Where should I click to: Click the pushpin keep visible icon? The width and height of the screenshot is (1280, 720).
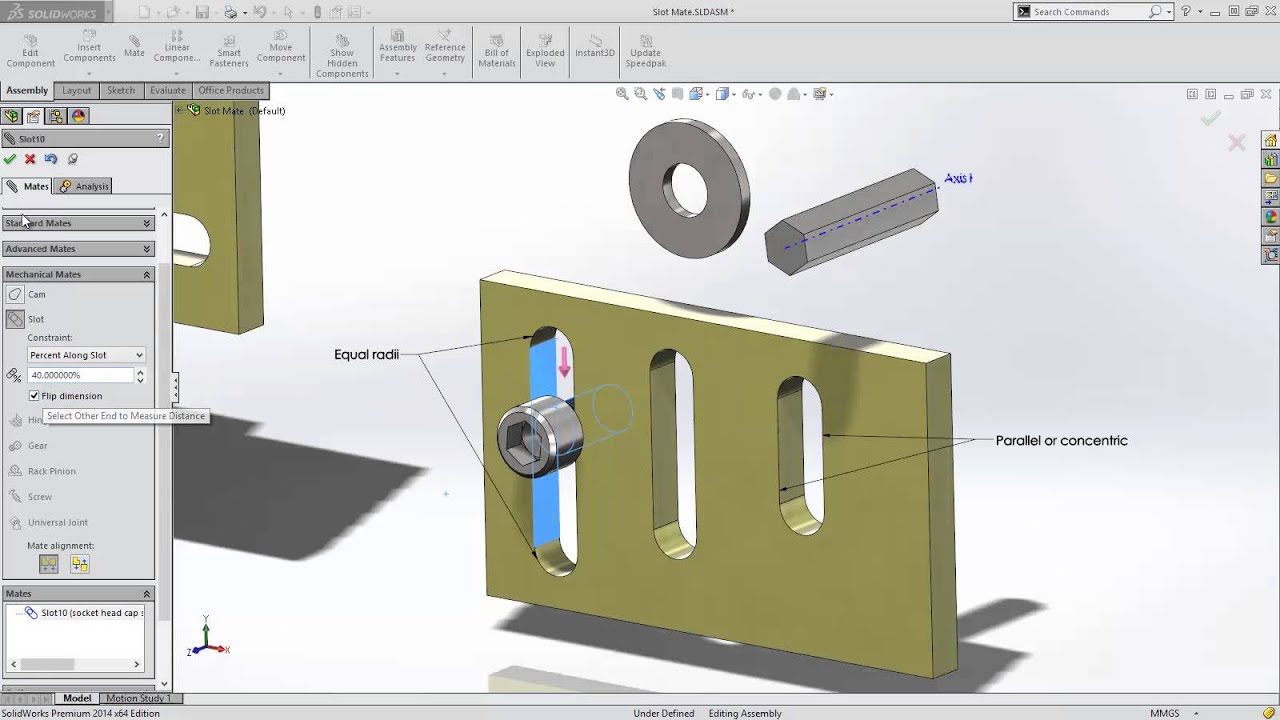click(x=72, y=159)
